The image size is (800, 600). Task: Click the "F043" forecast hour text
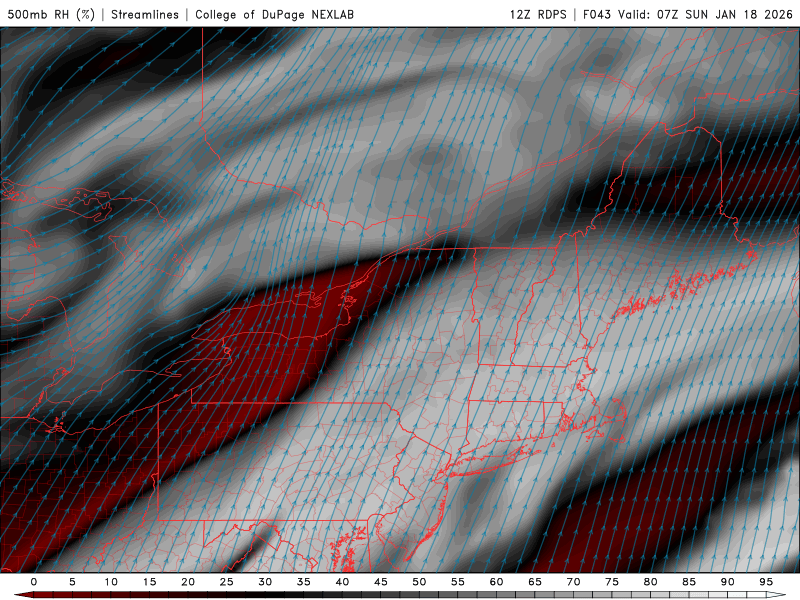pos(597,15)
